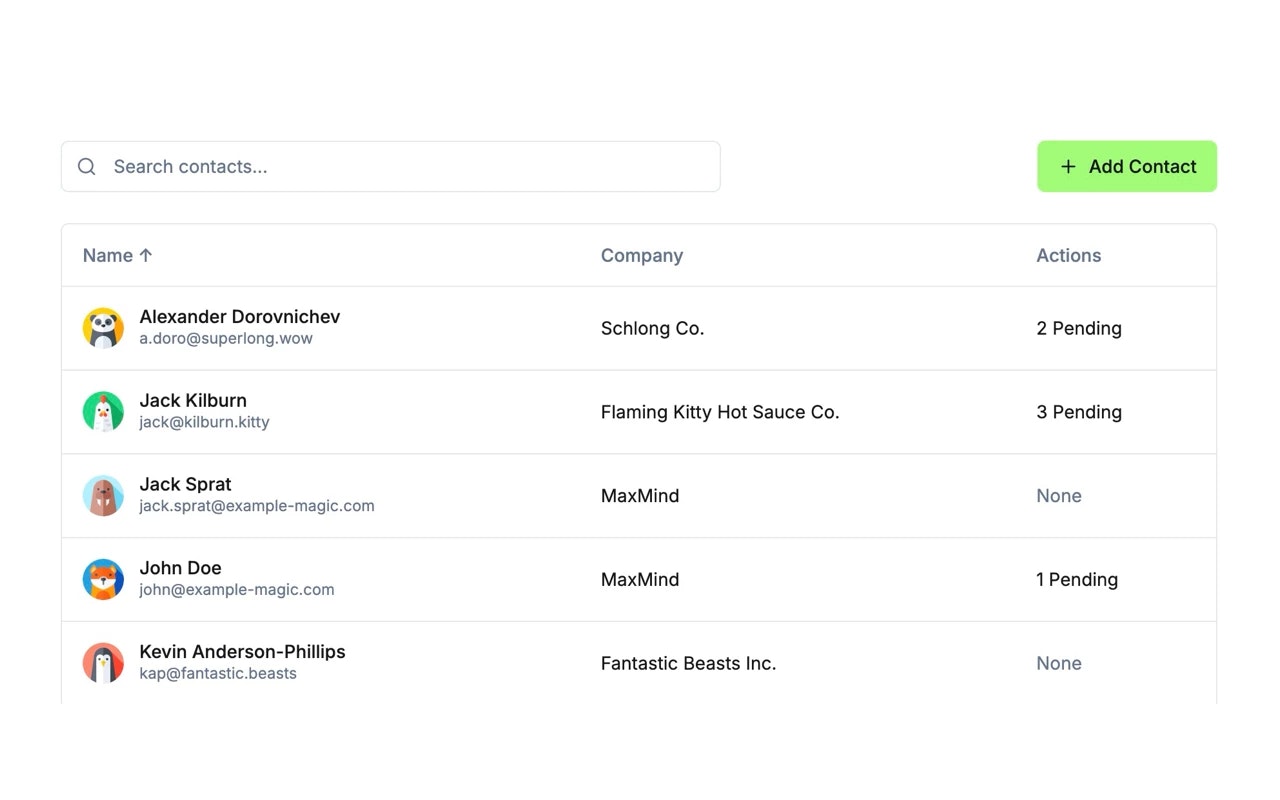Viewport: 1280px width, 800px height.
Task: Open the 3 Pending actions for Jack Kilburn
Action: (x=1079, y=412)
